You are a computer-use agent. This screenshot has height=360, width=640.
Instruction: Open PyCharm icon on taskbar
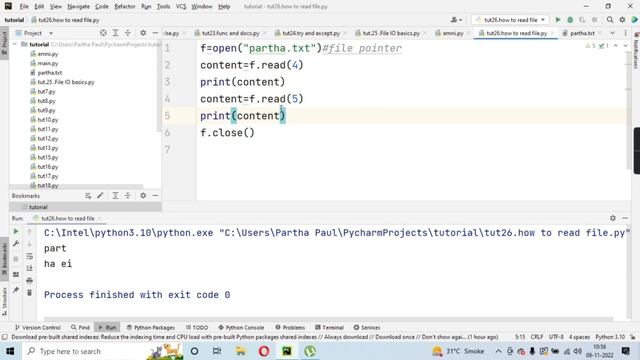tap(287, 351)
